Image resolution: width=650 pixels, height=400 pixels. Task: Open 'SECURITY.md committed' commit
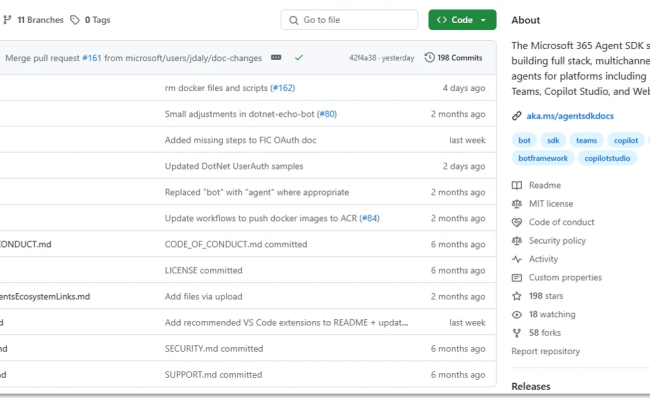click(x=214, y=349)
